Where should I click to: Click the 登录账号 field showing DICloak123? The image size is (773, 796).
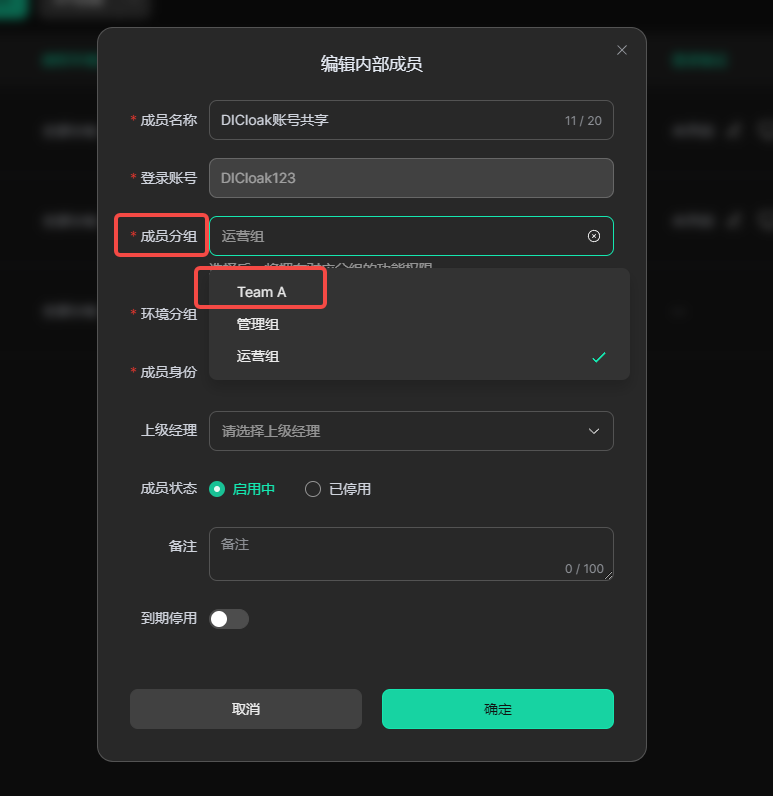point(411,178)
